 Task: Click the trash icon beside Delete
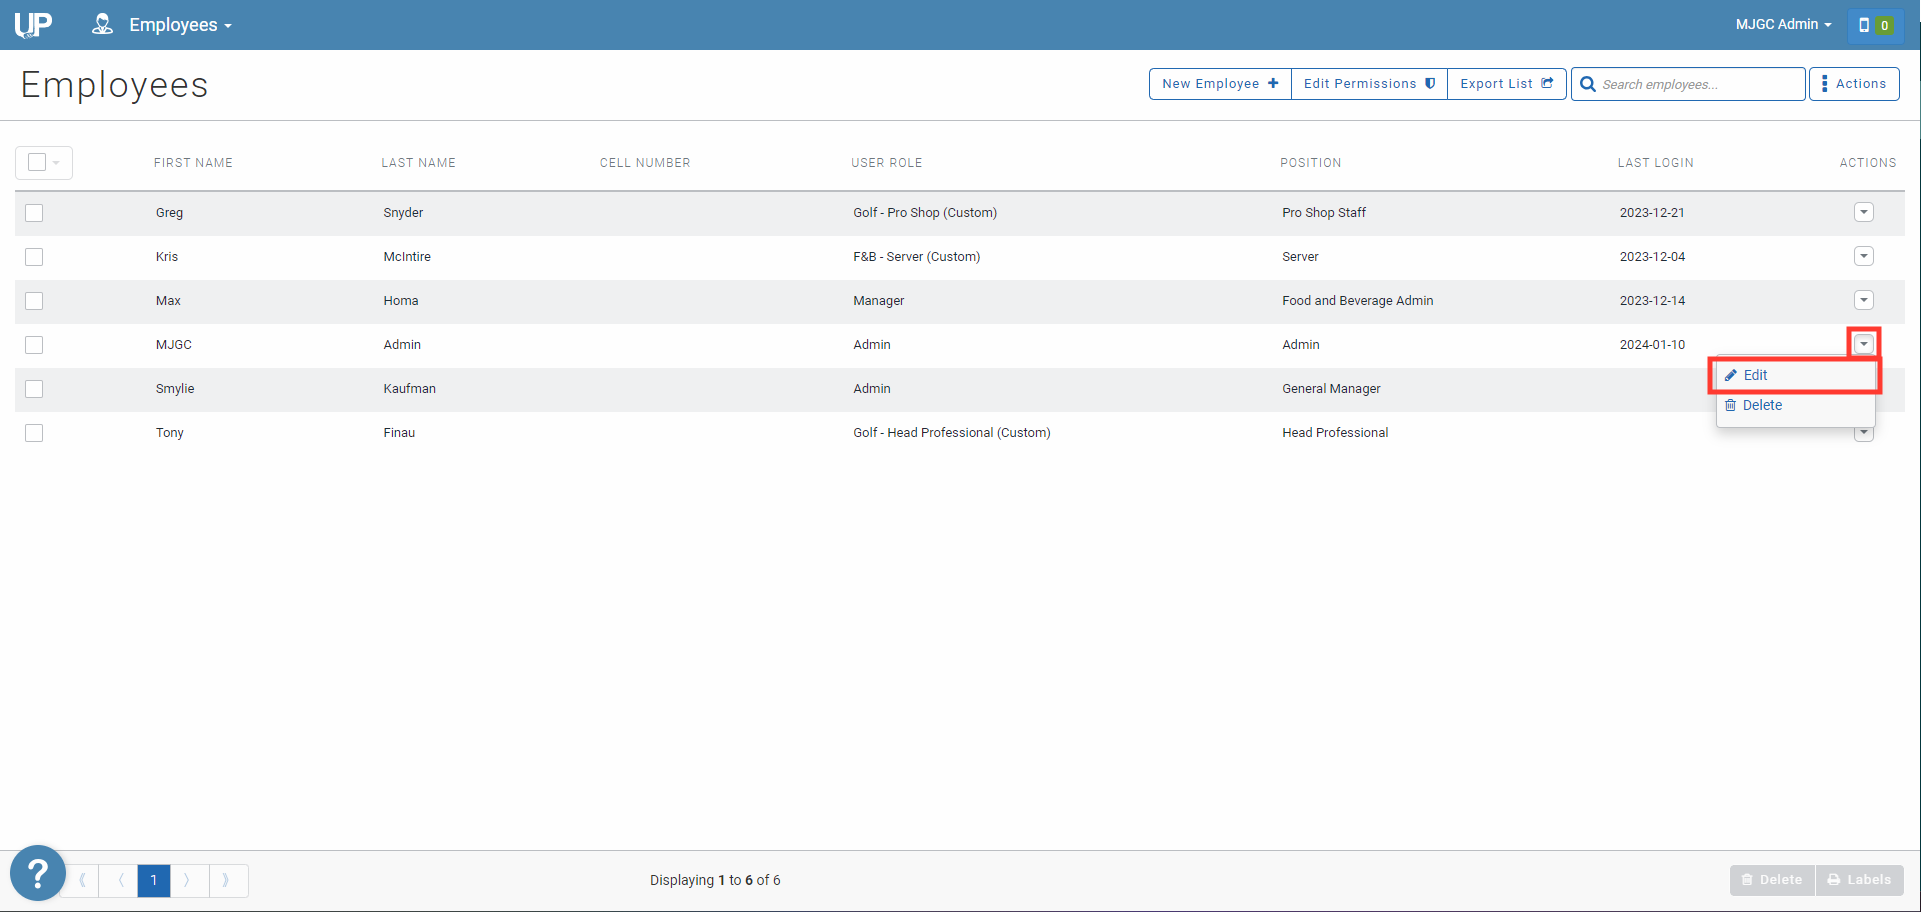coord(1731,405)
